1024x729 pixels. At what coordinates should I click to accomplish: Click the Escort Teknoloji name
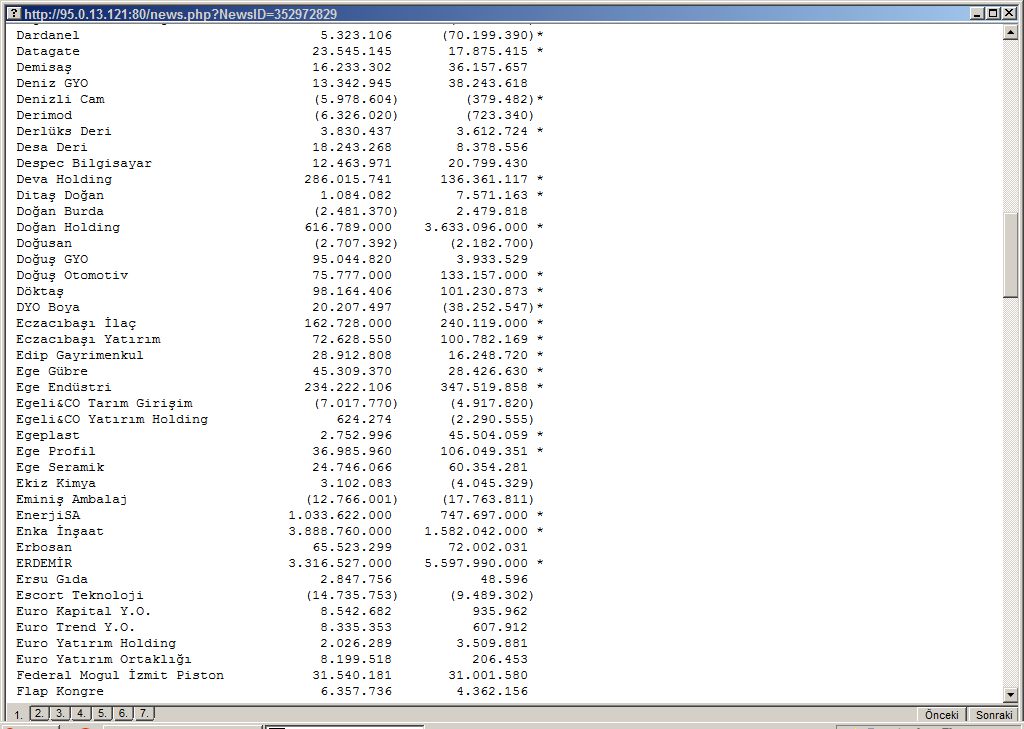[x=80, y=595]
